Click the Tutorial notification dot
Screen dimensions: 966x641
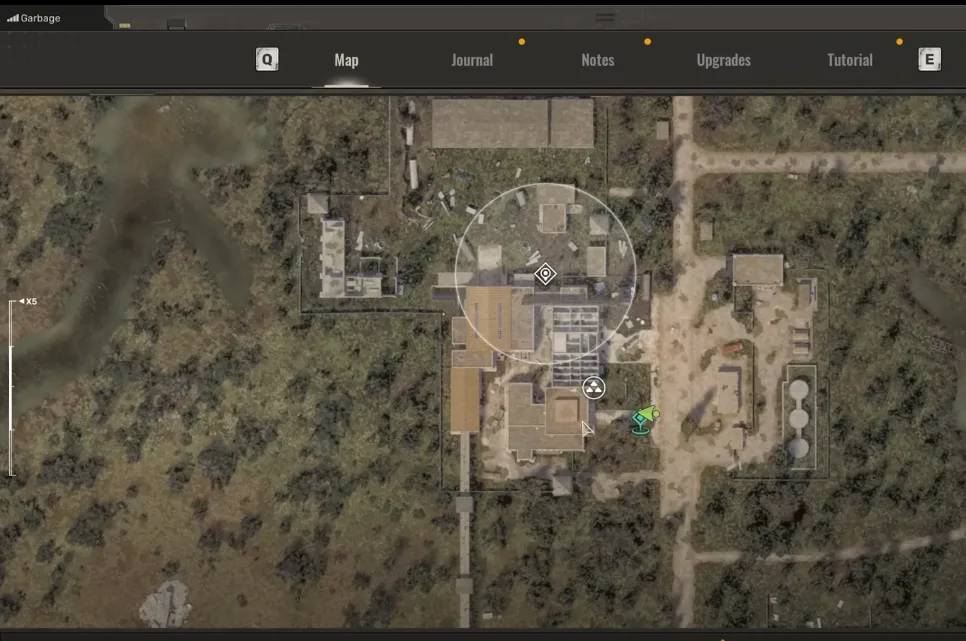pos(899,42)
